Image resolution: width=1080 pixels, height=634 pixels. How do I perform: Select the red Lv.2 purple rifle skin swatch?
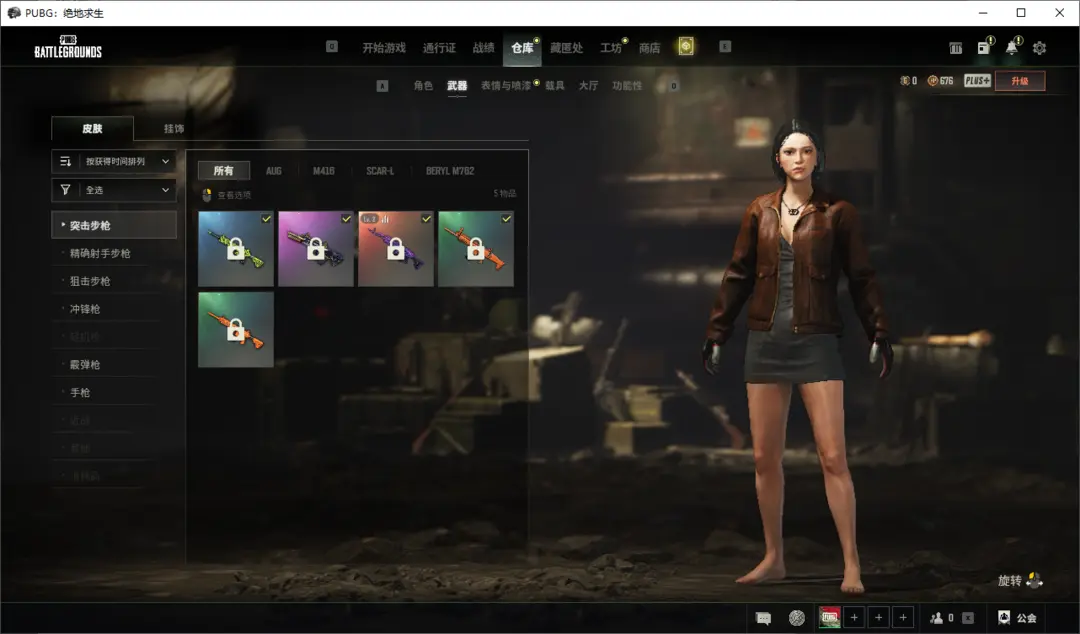pos(396,249)
